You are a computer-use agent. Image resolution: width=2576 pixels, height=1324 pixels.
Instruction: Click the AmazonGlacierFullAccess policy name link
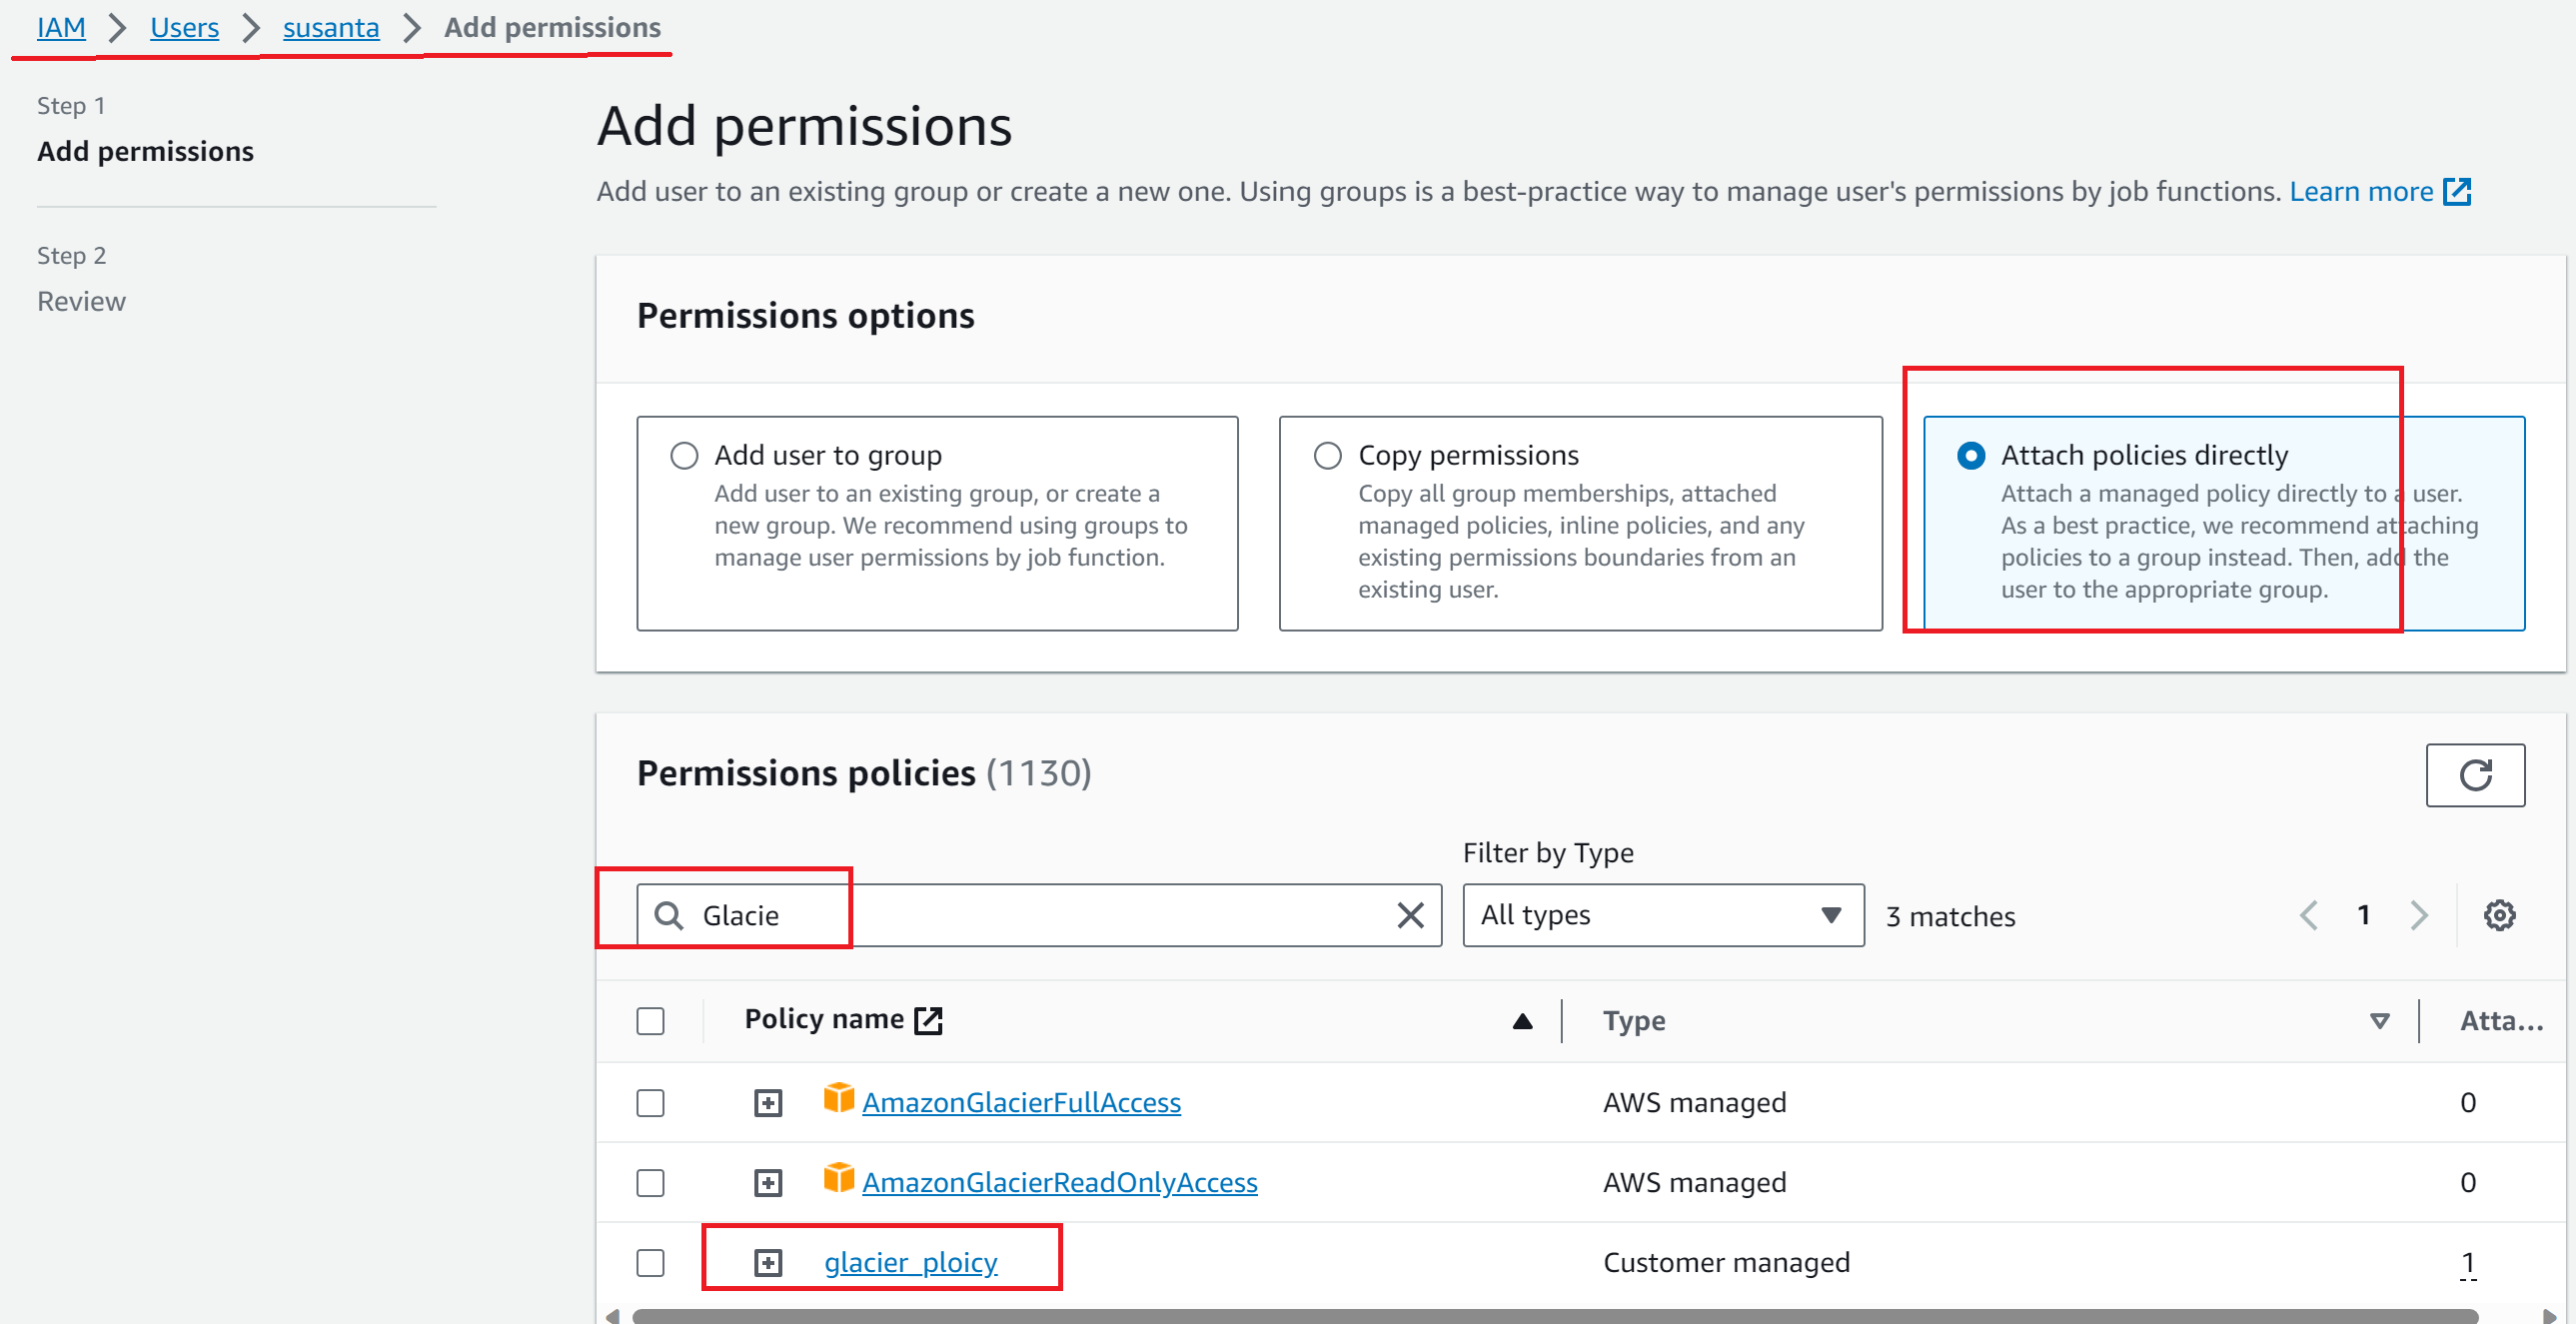pos(1021,1101)
